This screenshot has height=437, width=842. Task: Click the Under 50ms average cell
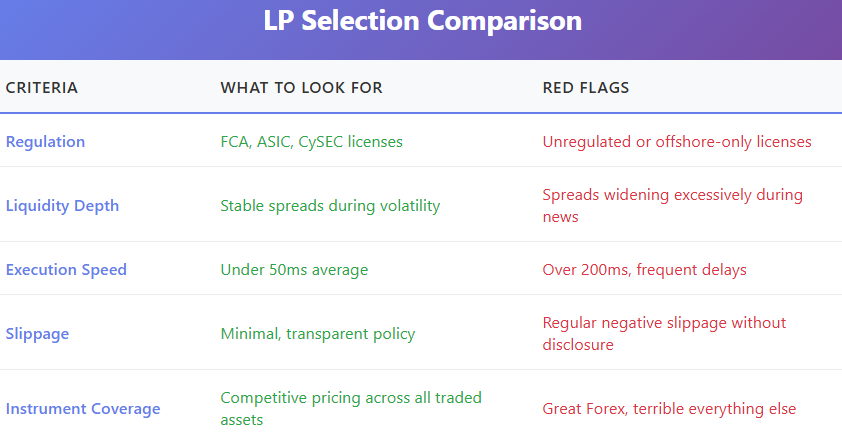pos(294,270)
